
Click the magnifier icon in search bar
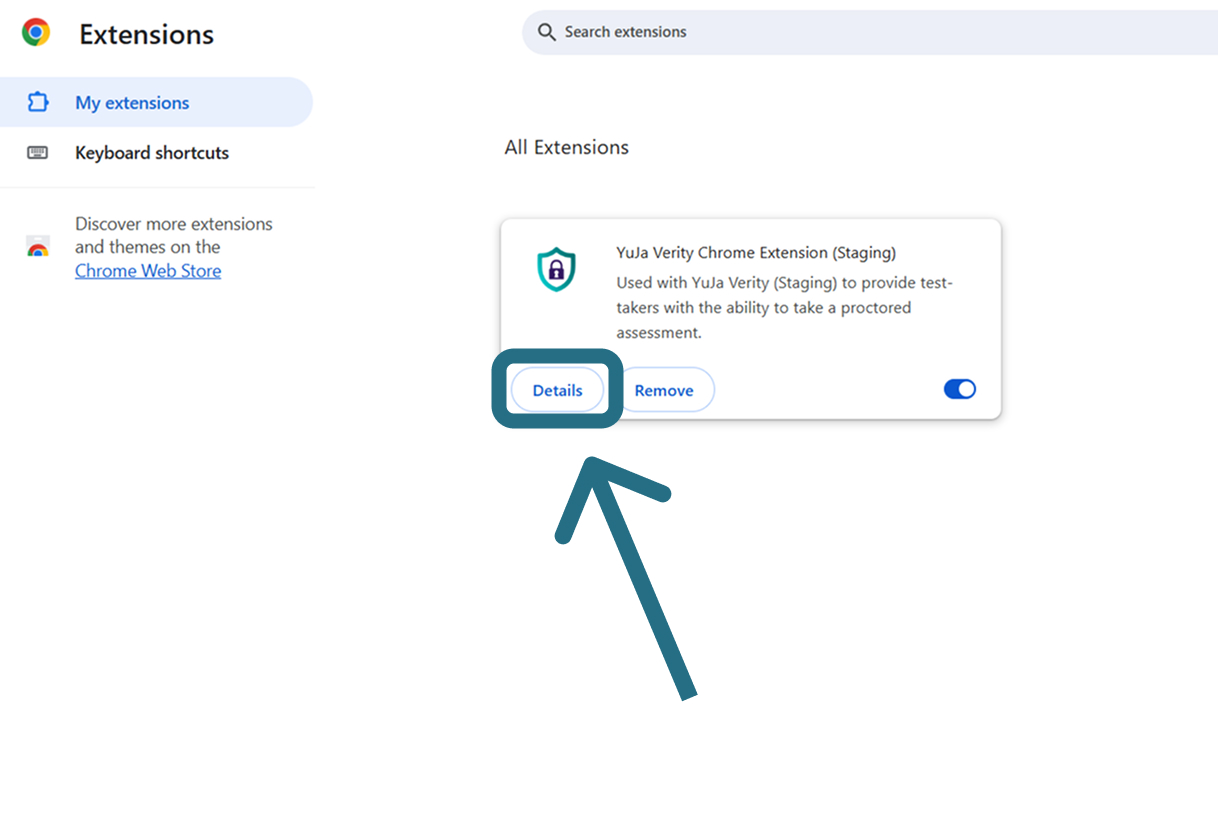tap(546, 32)
